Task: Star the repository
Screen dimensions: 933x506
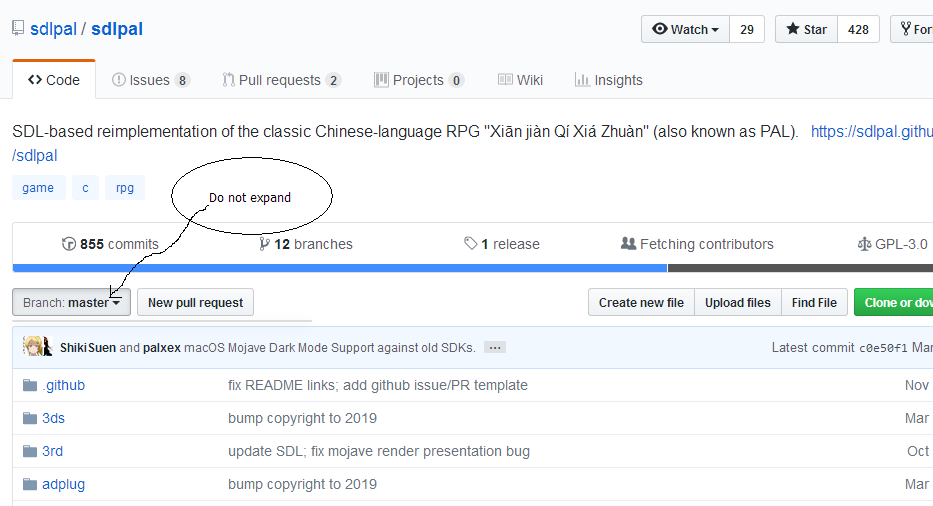Action: click(807, 29)
